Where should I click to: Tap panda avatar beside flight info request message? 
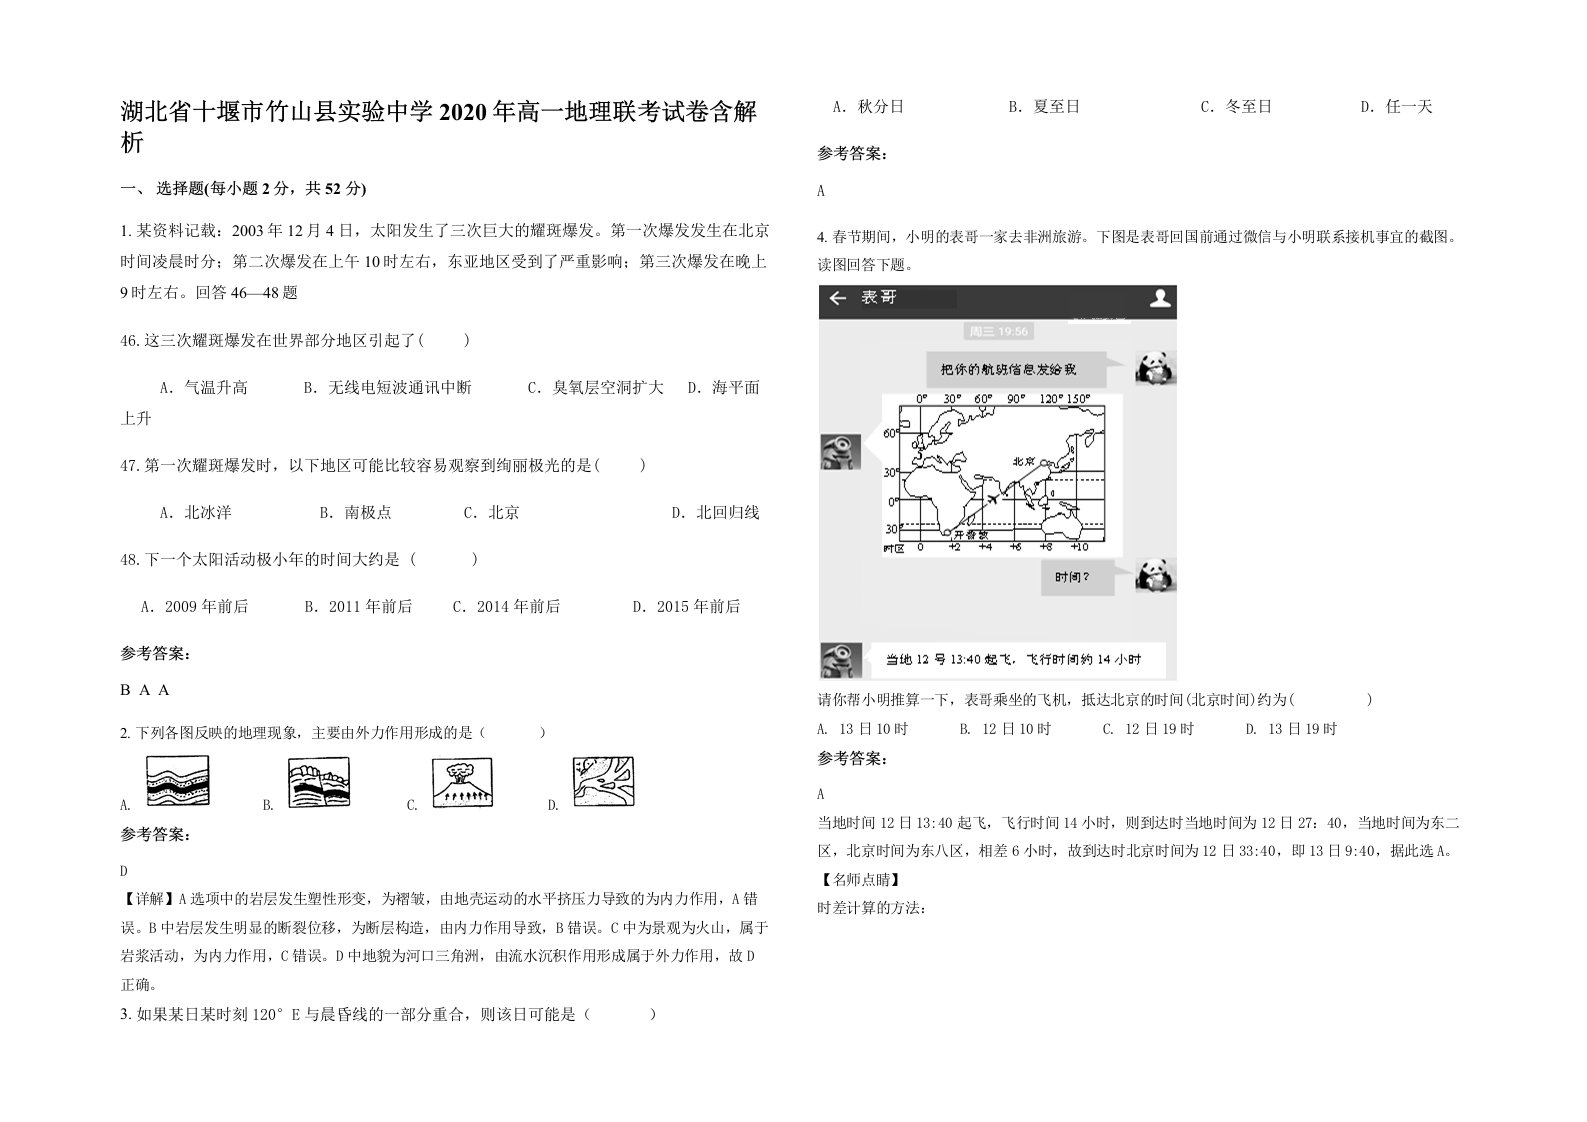1155,368
